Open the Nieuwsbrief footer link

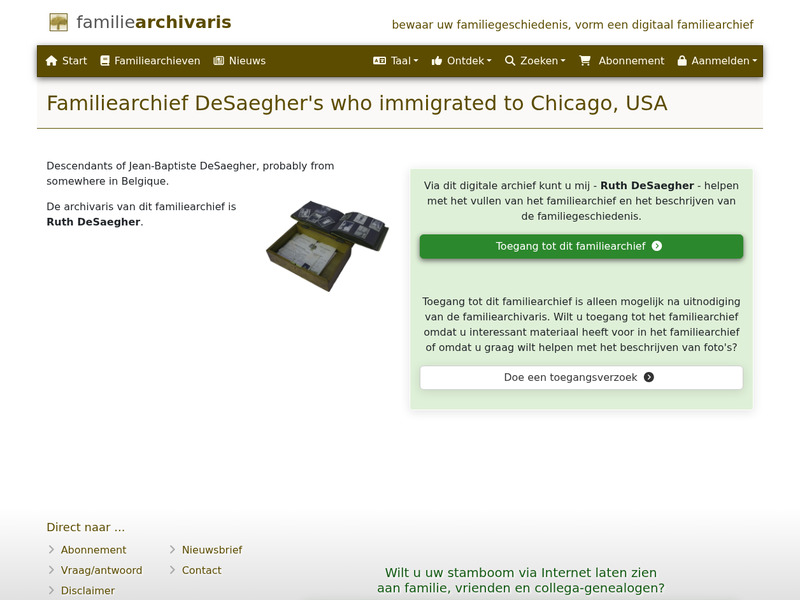click(x=212, y=549)
